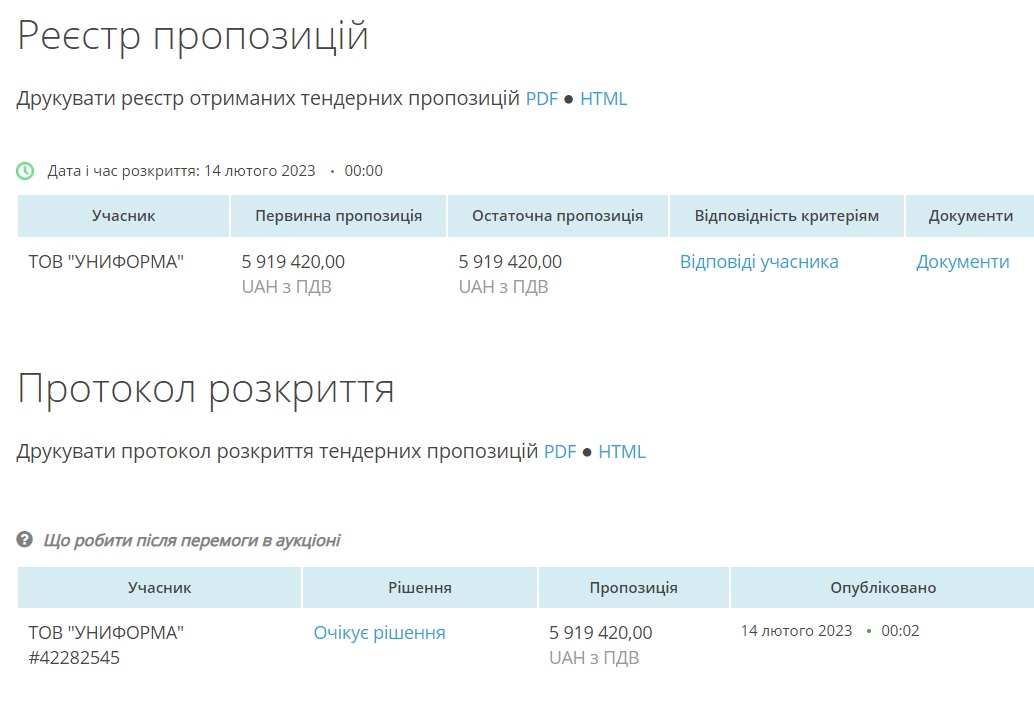Select ТОВ "УНИФОРМА" in registry table
This screenshot has width=1034, height=702.
(x=106, y=262)
